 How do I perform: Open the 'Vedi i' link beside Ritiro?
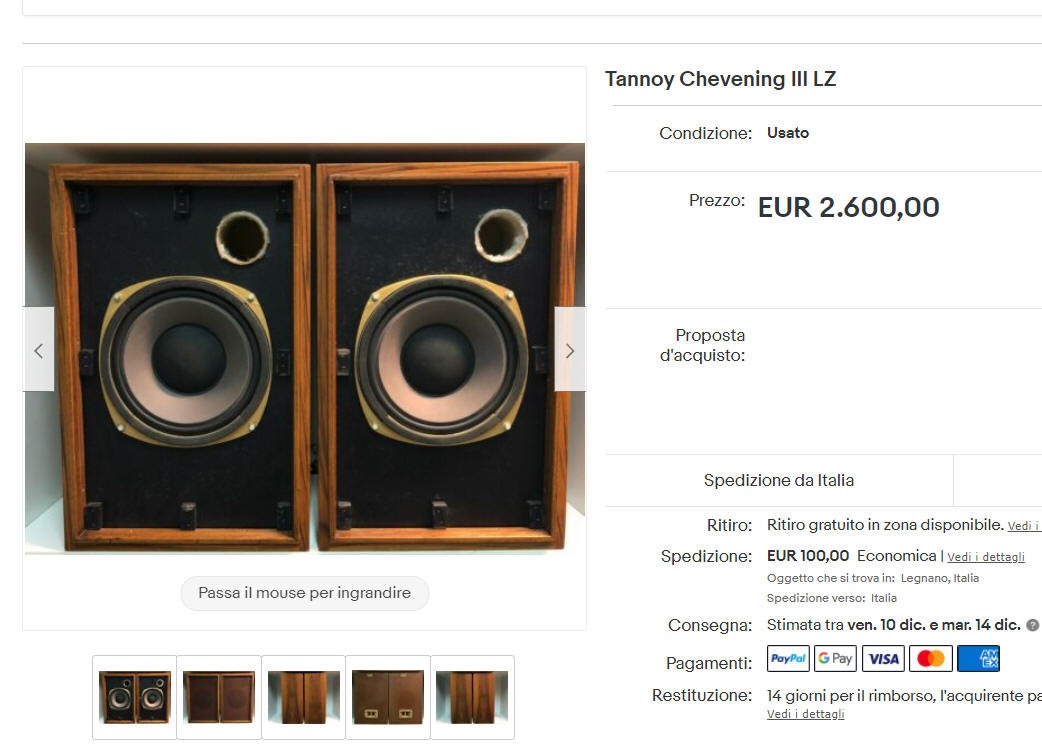point(1024,526)
